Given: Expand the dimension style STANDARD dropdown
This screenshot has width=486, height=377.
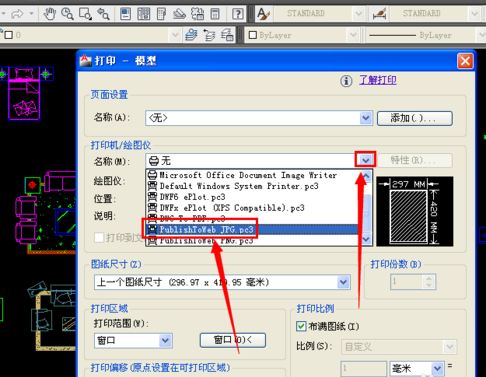Looking at the screenshot, I should [x=474, y=14].
